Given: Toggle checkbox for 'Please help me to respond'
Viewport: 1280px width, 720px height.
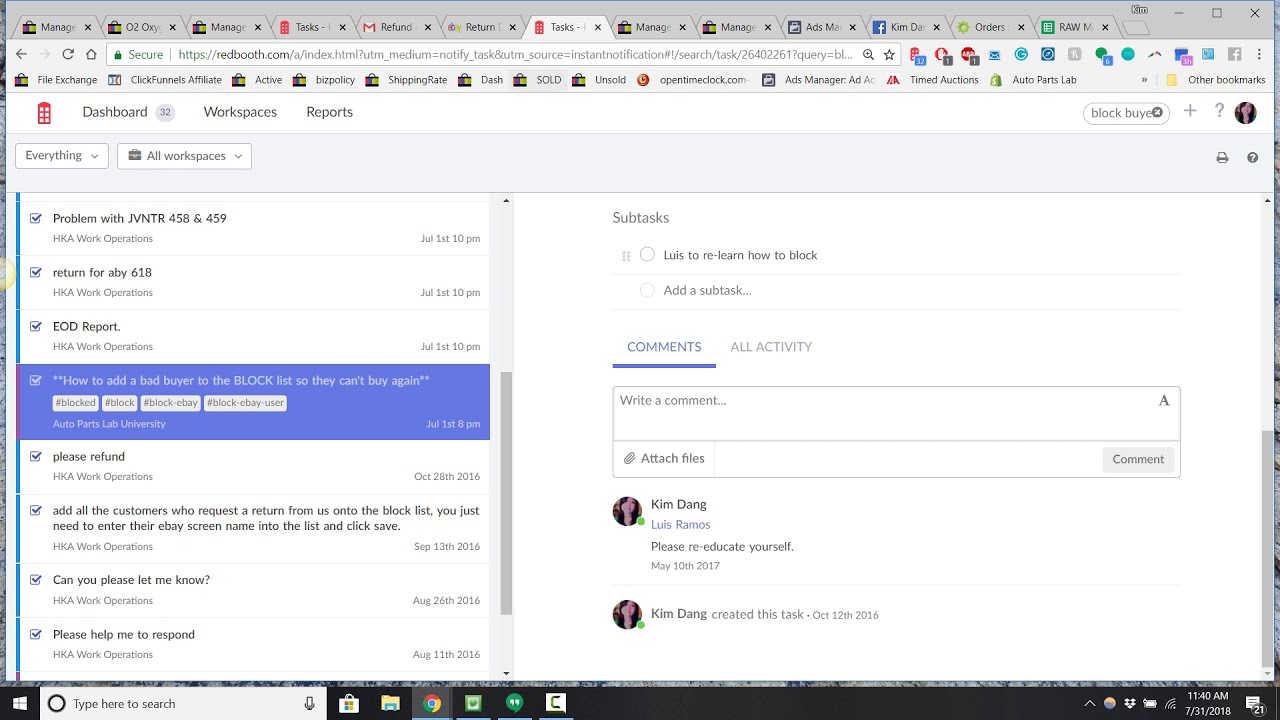Looking at the screenshot, I should pyautogui.click(x=36, y=634).
